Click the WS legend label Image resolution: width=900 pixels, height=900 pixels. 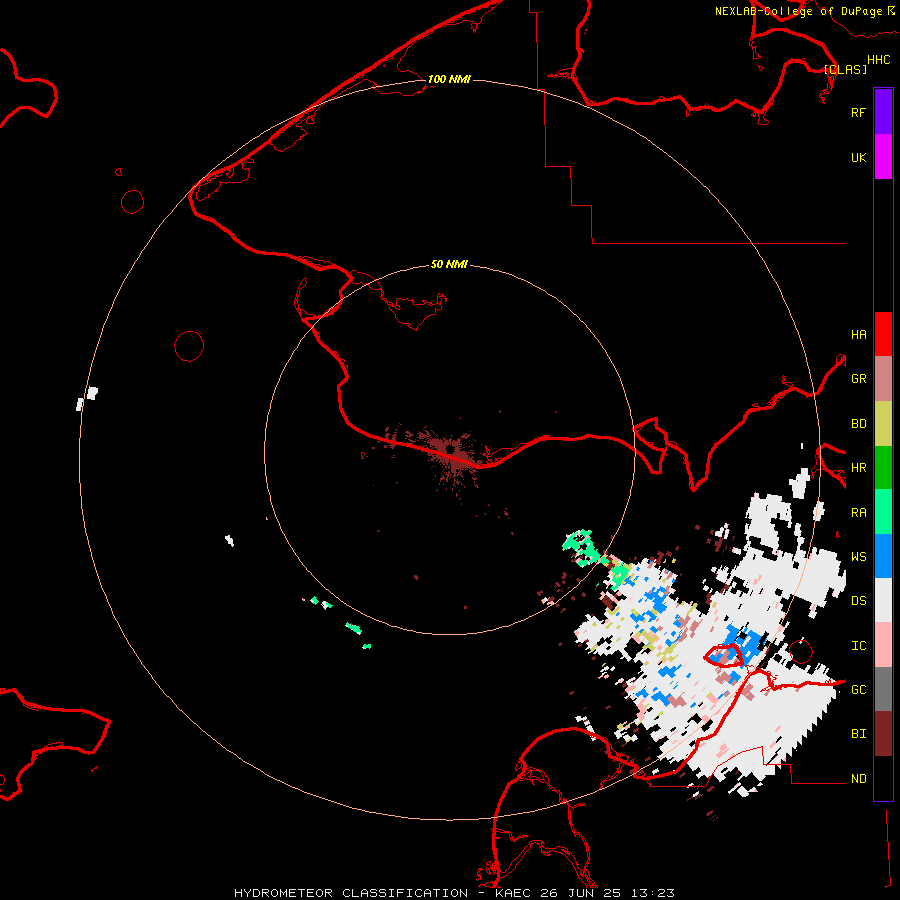(x=858, y=557)
